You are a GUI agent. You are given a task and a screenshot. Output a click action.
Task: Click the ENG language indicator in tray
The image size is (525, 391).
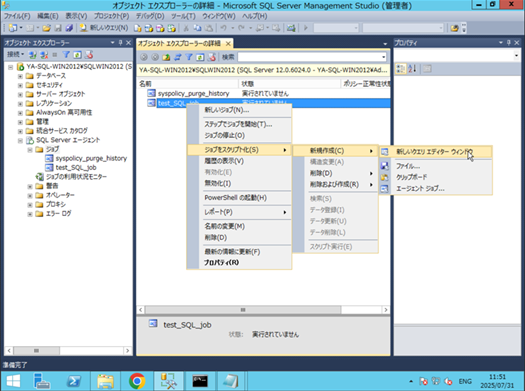point(465,381)
